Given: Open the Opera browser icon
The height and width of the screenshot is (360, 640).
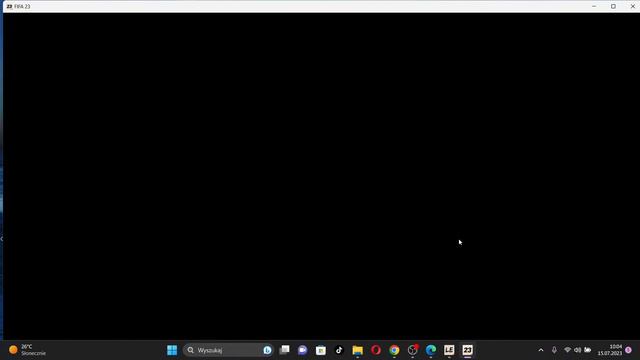Looking at the screenshot, I should click(x=376, y=350).
